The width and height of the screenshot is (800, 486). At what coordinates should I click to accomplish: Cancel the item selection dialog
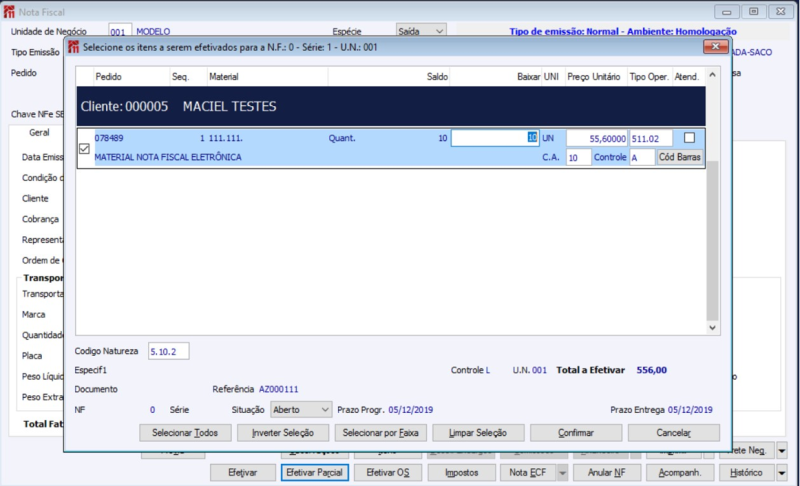673,433
